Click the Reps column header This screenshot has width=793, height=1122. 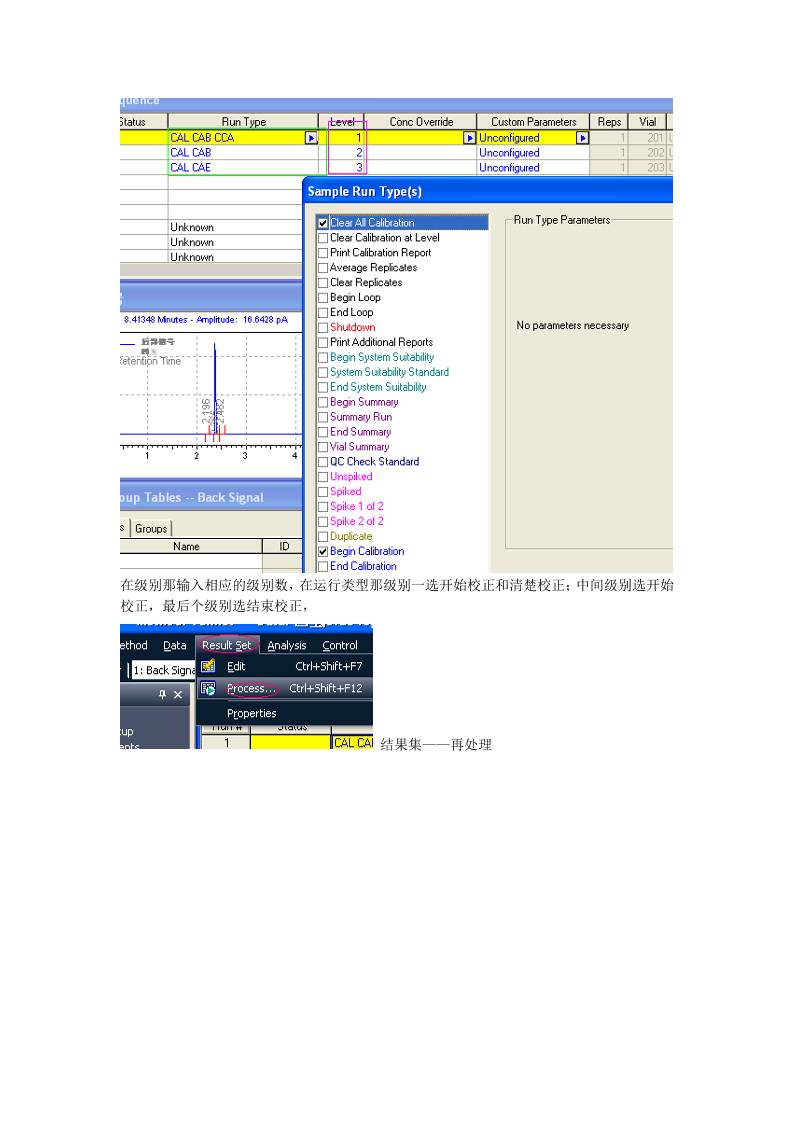coord(609,122)
